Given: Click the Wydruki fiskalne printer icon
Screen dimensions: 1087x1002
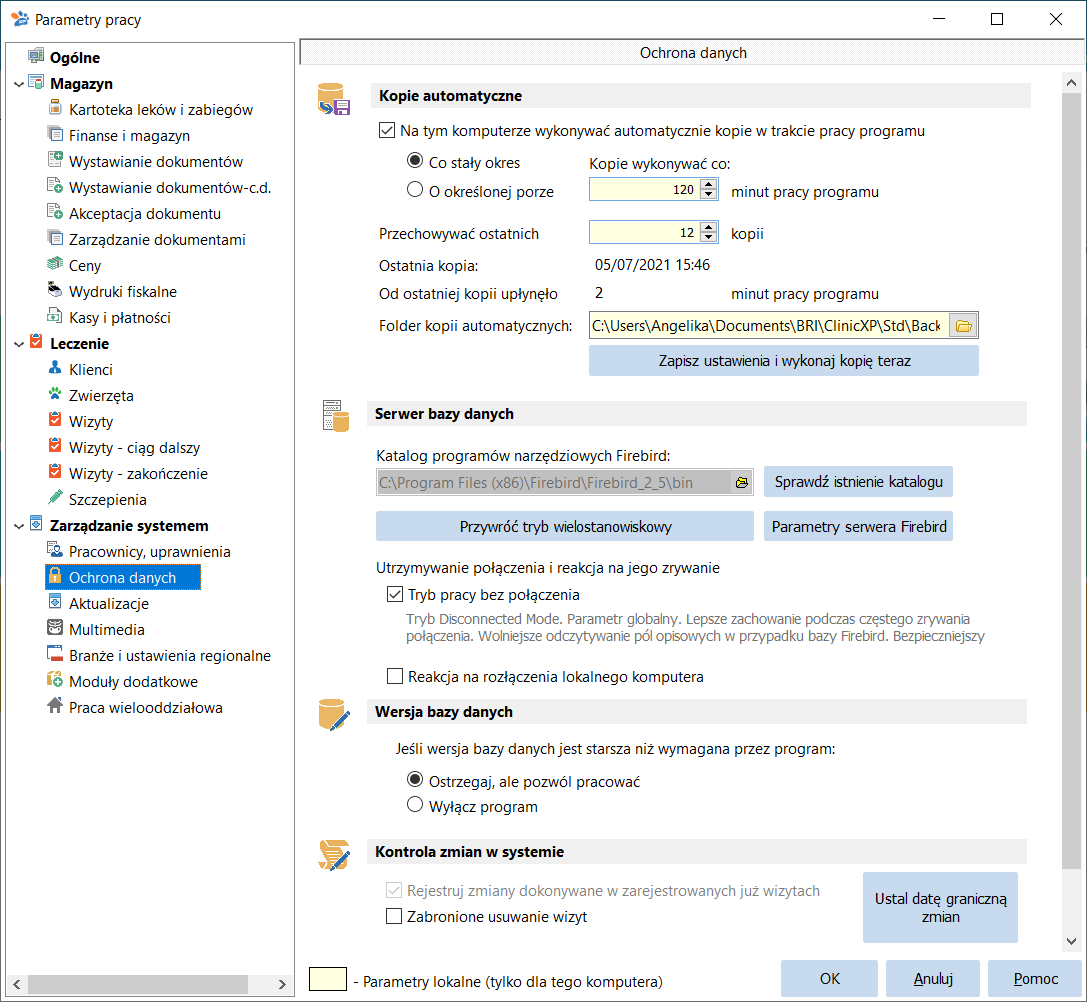Looking at the screenshot, I should click(x=55, y=290).
